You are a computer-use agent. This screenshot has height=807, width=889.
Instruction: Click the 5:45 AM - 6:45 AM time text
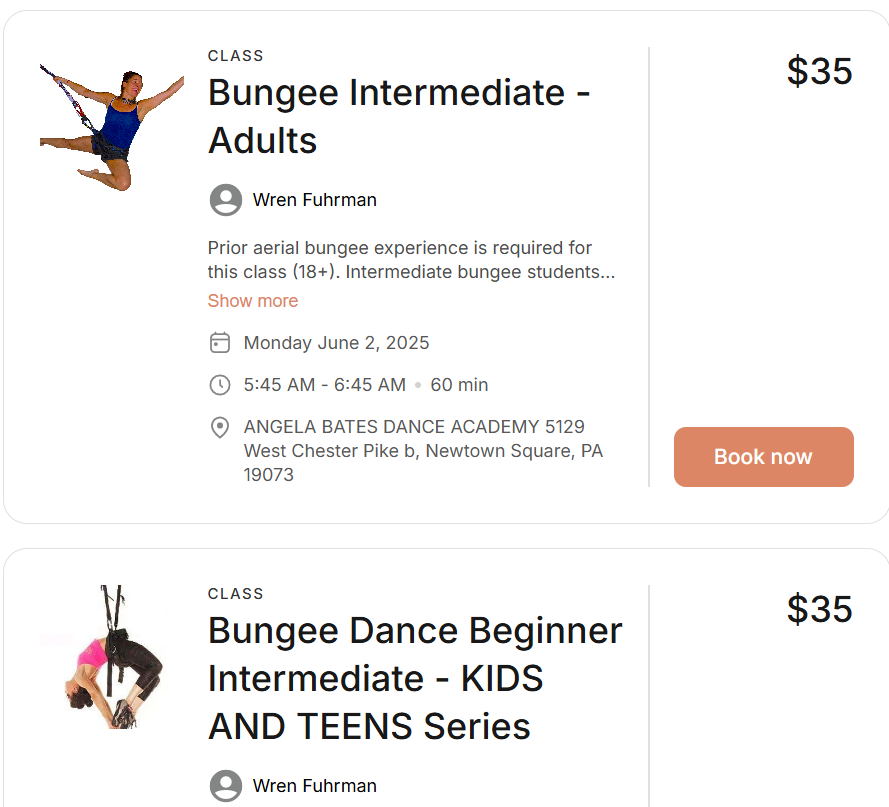coord(325,385)
